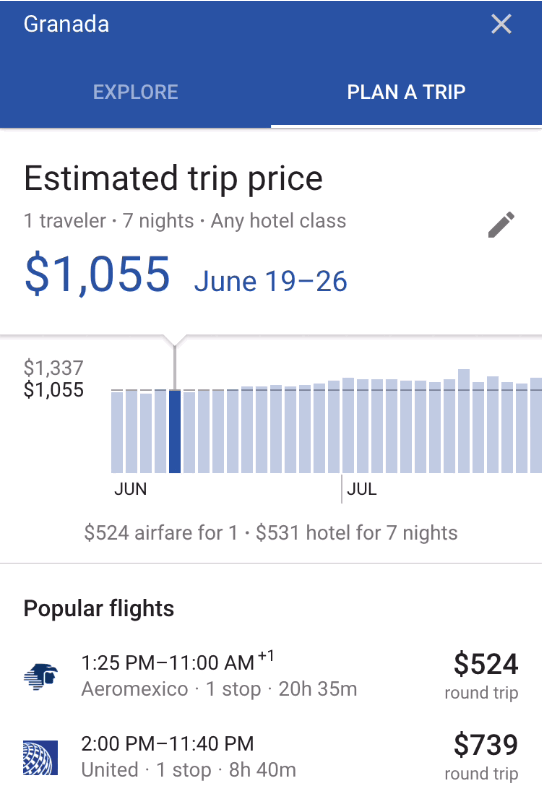Click the JUL month label on chart
The height and width of the screenshot is (794, 542).
click(362, 489)
